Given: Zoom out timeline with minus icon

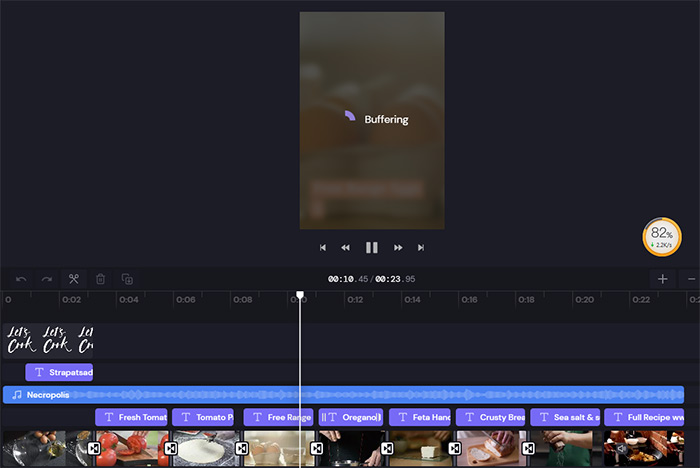Looking at the screenshot, I should (x=692, y=279).
